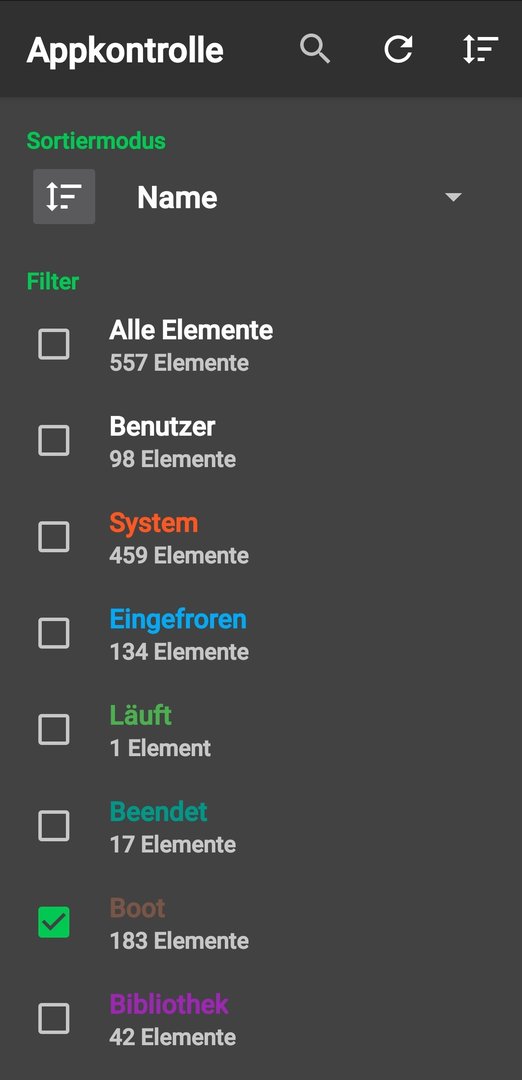Screen dimensions: 522x1080
Task: Tap the Alle Elemente label
Action: coord(191,330)
